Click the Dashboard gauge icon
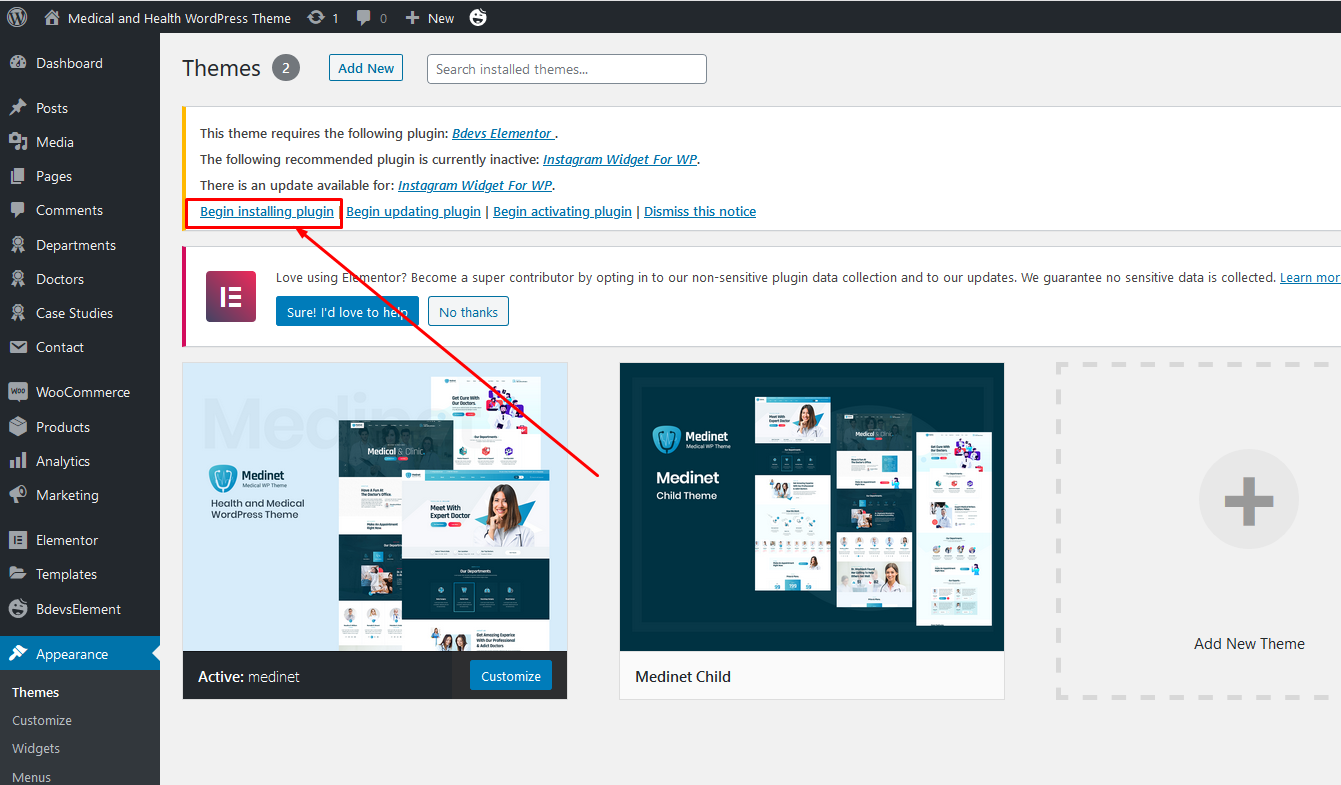1341x785 pixels. [18, 63]
